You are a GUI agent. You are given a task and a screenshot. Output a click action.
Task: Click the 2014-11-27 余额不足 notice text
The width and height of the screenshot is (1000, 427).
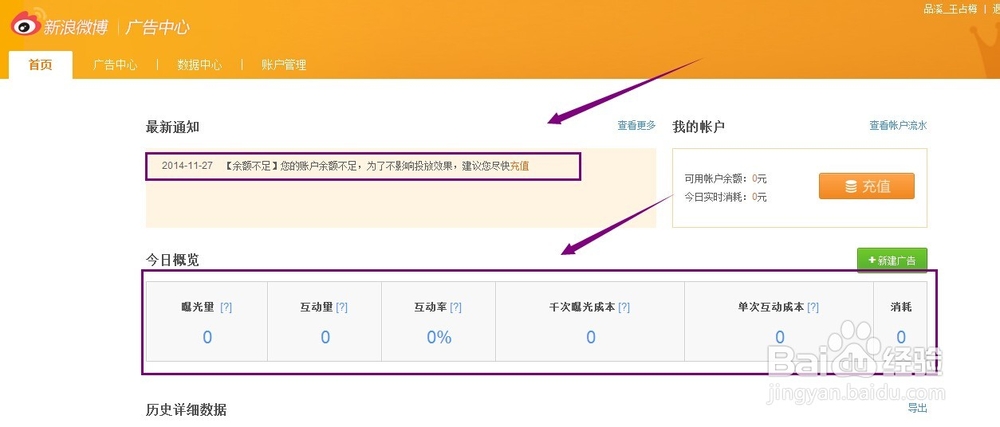(x=344, y=166)
